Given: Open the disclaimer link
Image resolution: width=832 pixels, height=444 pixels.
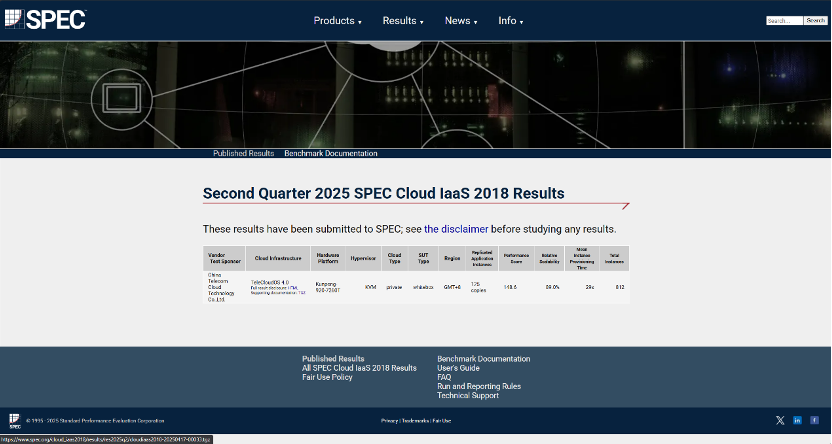Looking at the screenshot, I should [456, 229].
